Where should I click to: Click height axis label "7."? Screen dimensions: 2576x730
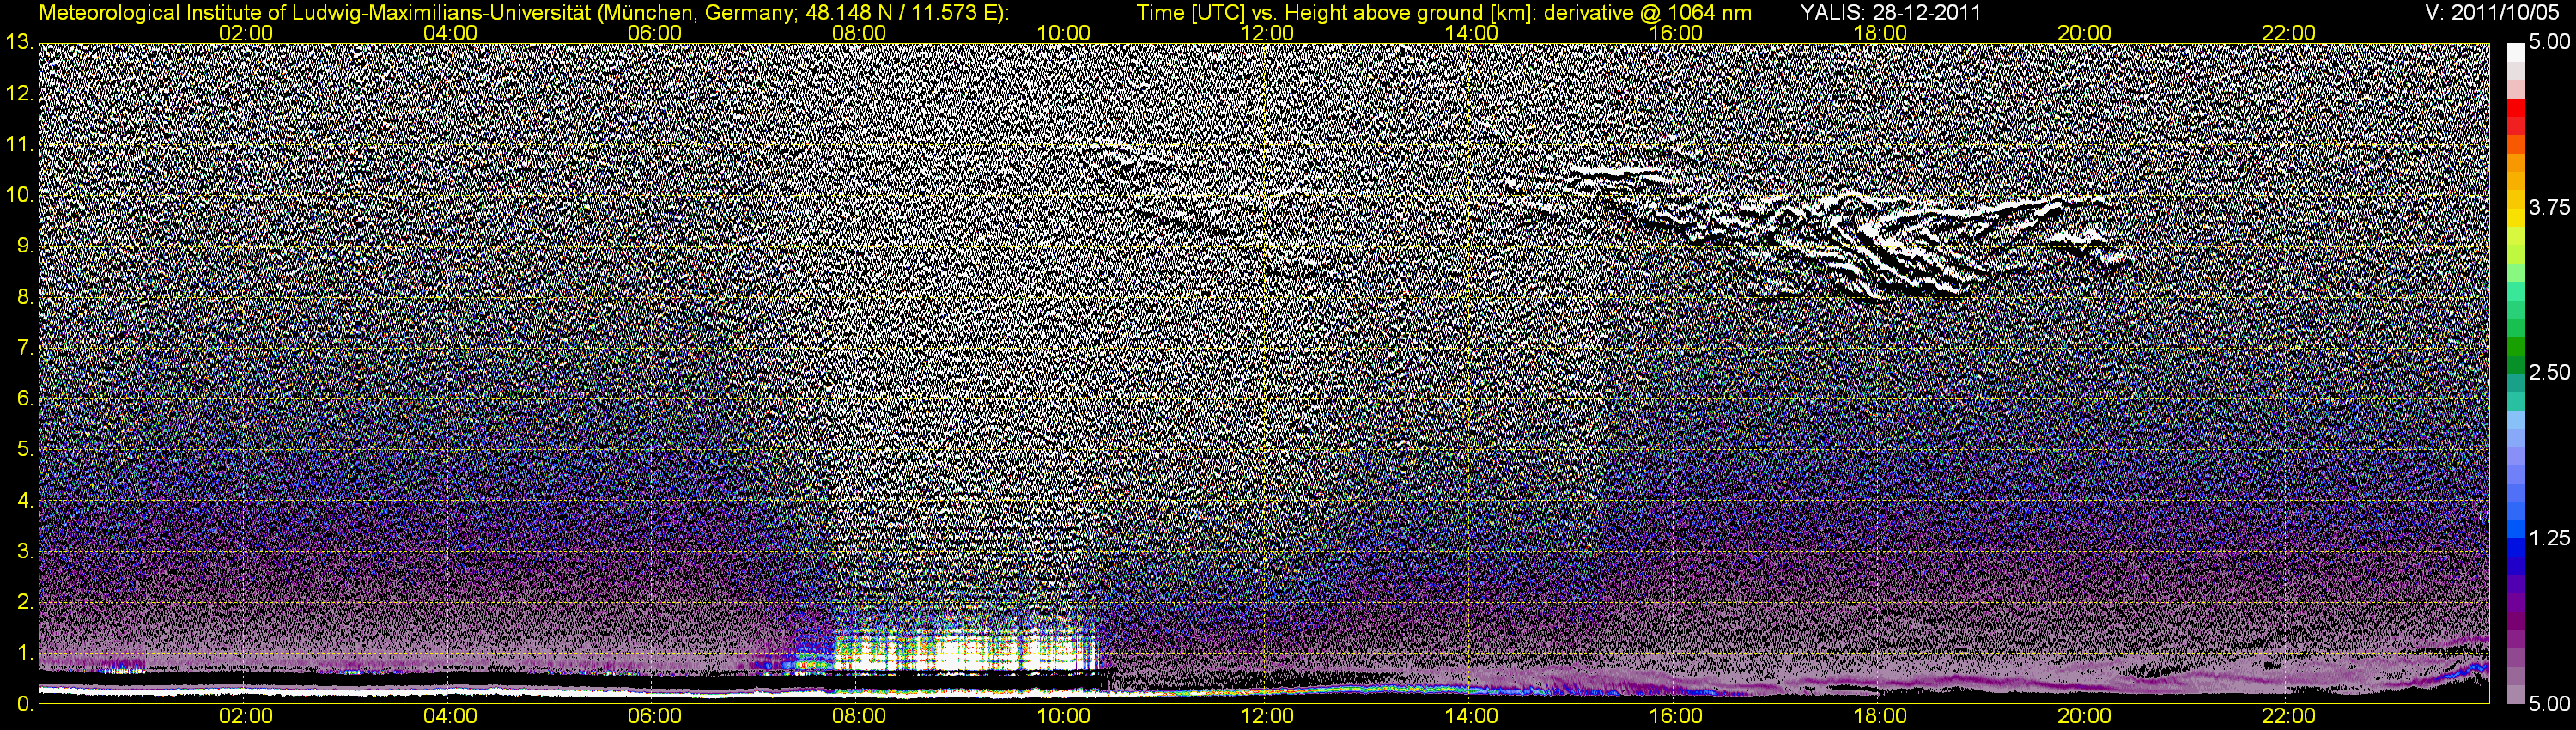pyautogui.click(x=25, y=348)
